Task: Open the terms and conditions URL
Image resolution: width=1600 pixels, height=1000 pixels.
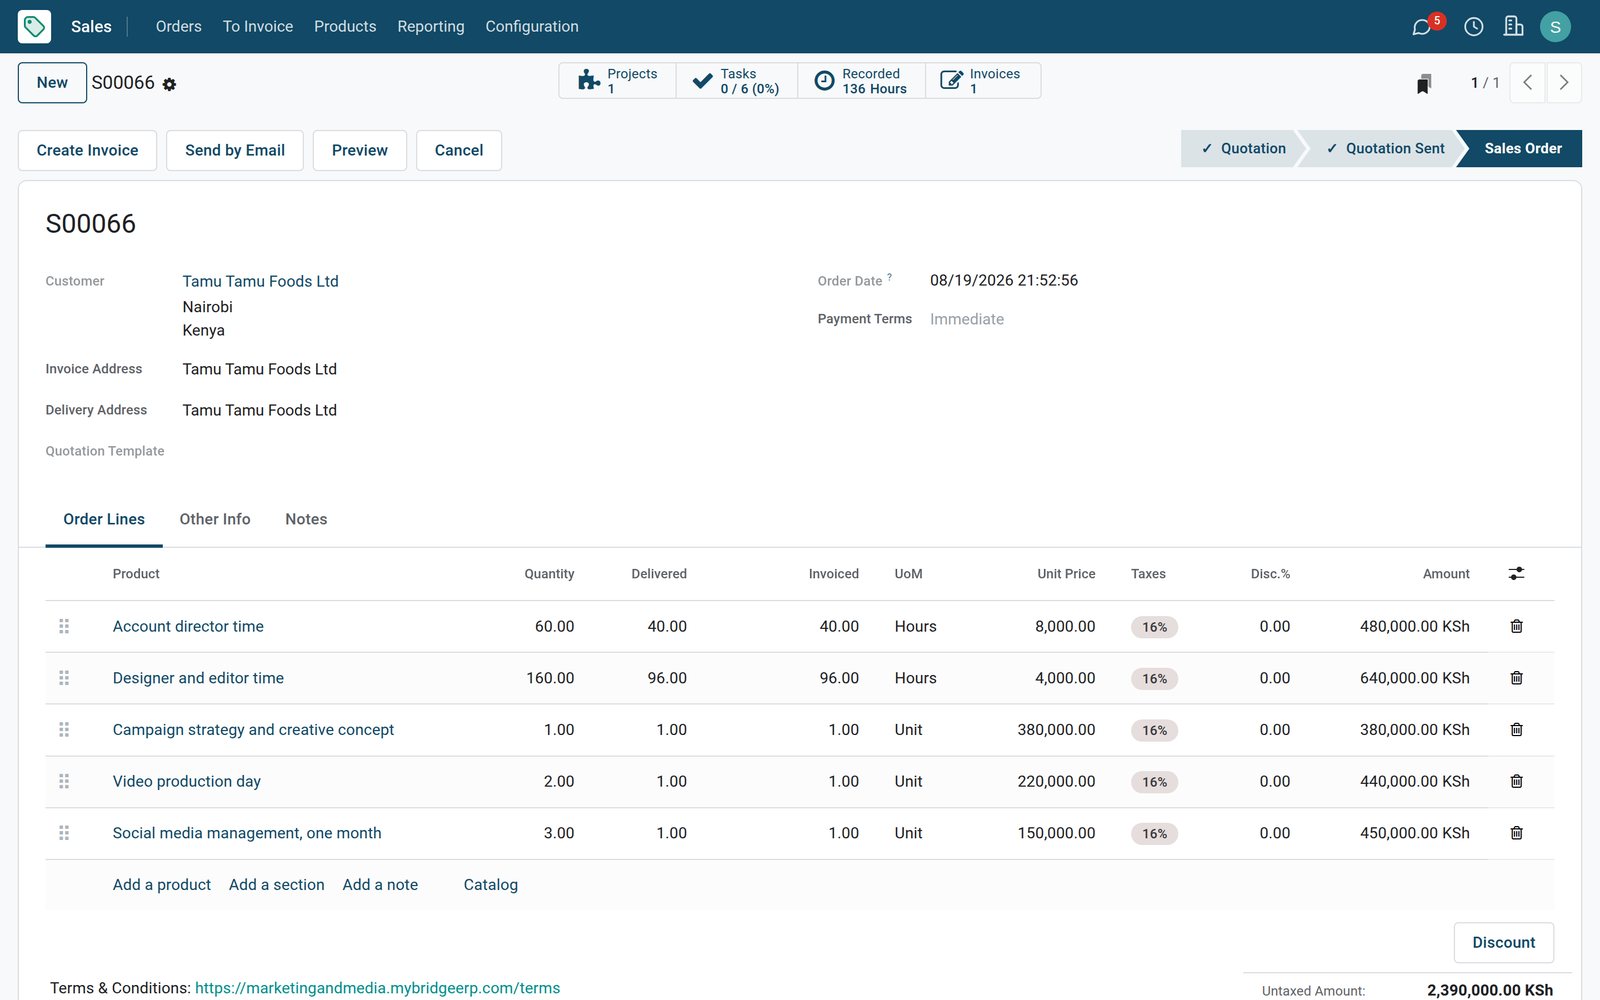Action: [377, 988]
